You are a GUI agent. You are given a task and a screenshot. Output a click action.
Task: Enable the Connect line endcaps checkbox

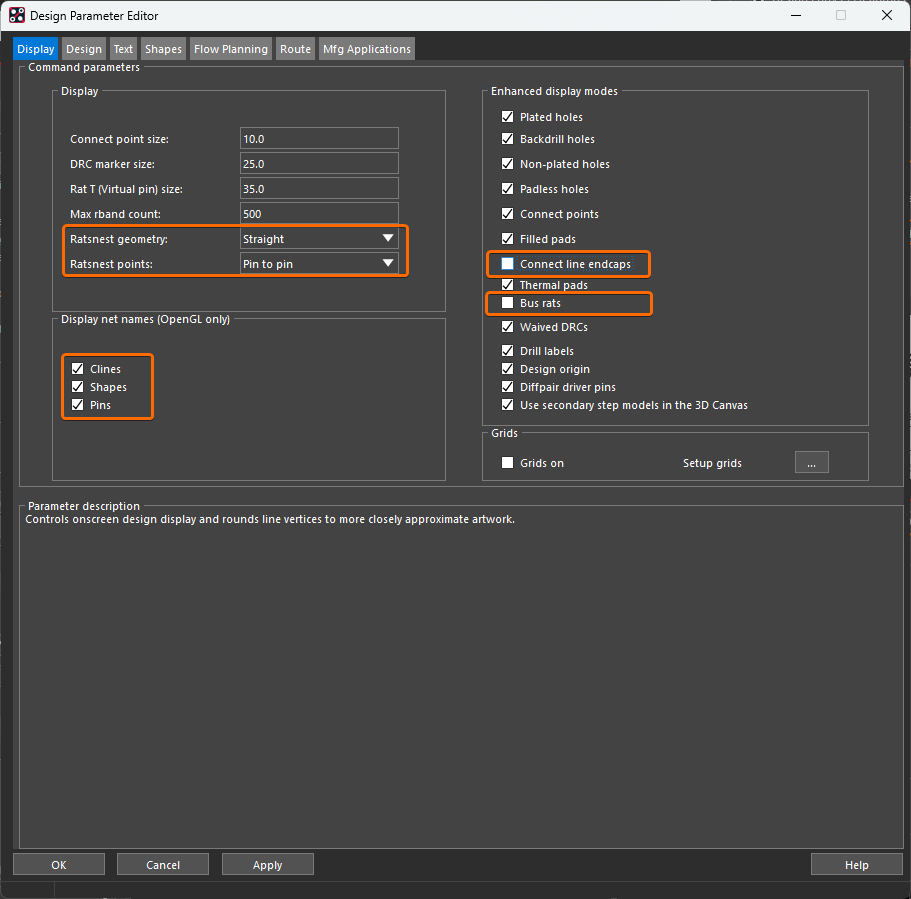508,264
